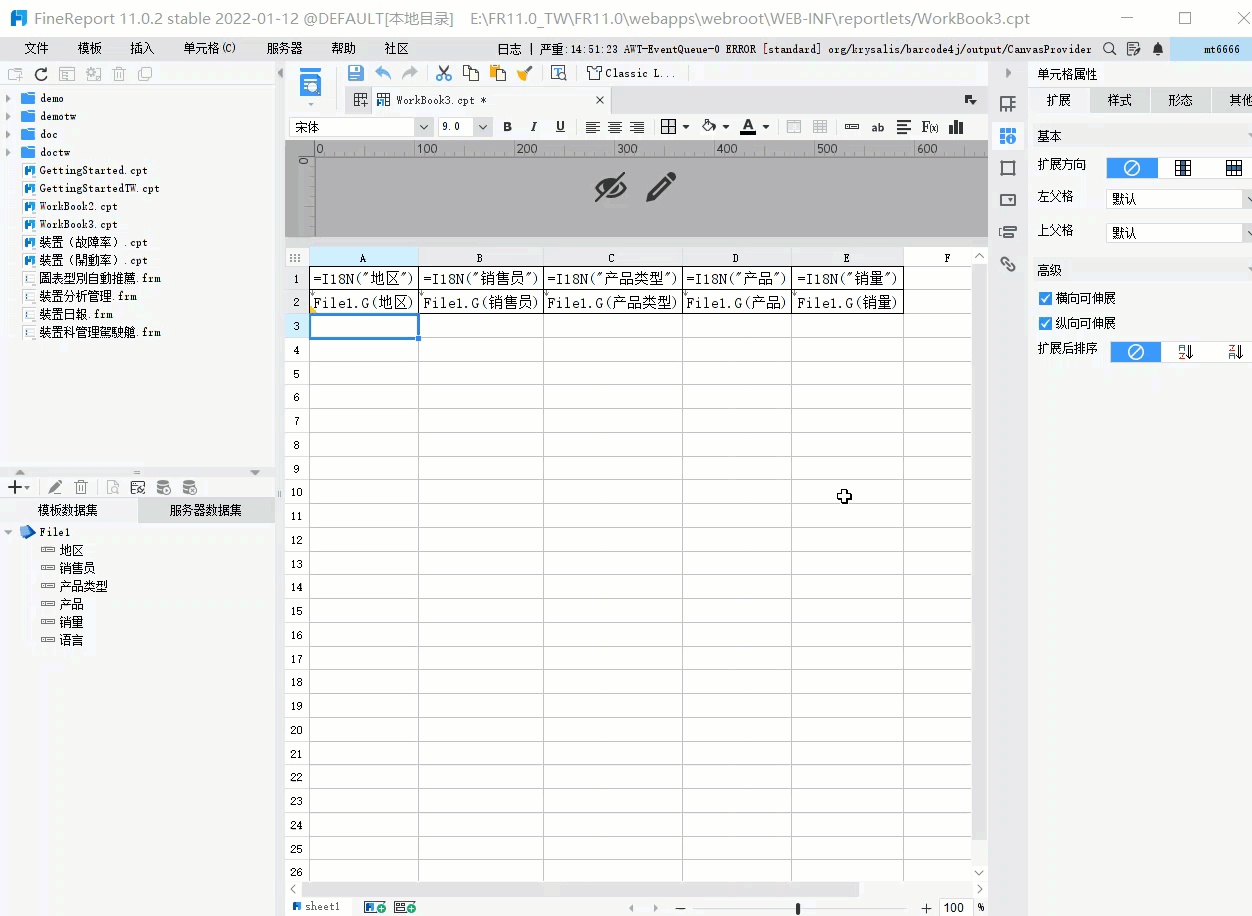Toggle the vertically extendable (纵向可伸展) checkbox

tap(1046, 323)
